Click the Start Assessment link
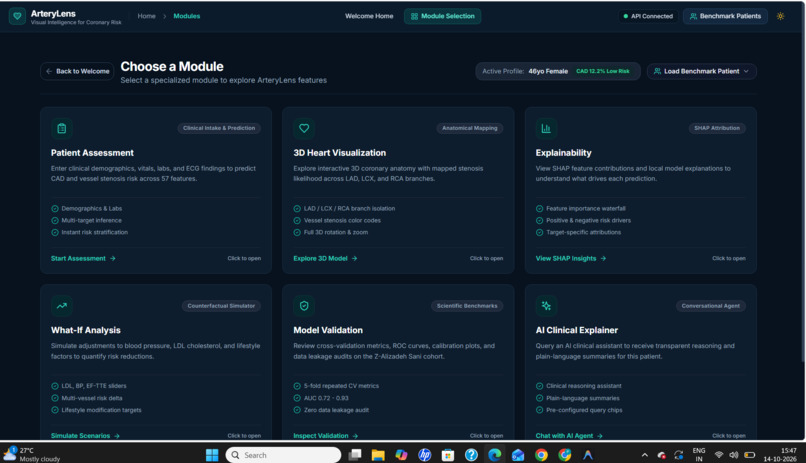The image size is (806, 463). pos(83,258)
